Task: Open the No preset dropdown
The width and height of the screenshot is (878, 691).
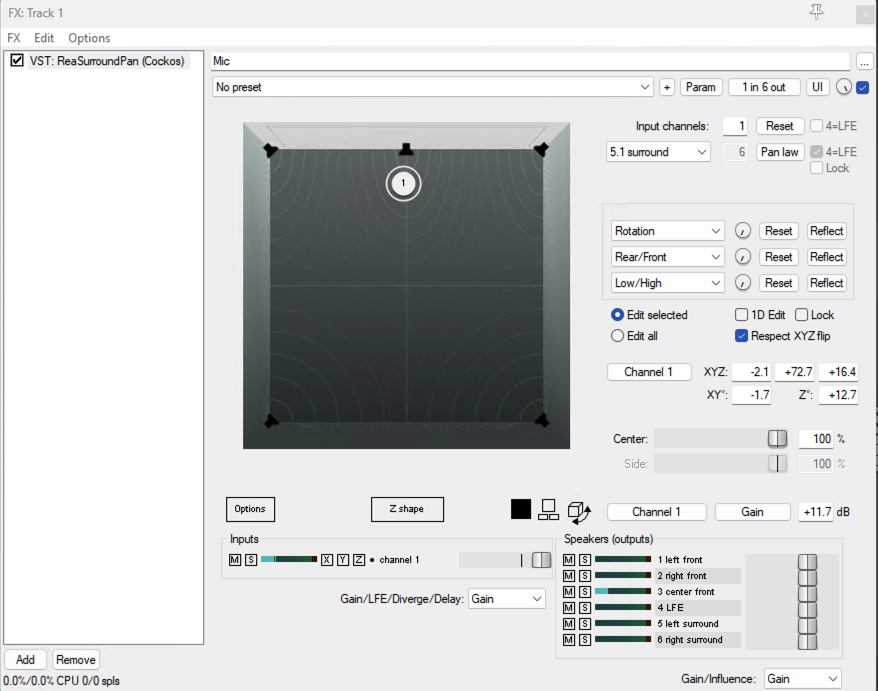Action: pos(433,88)
